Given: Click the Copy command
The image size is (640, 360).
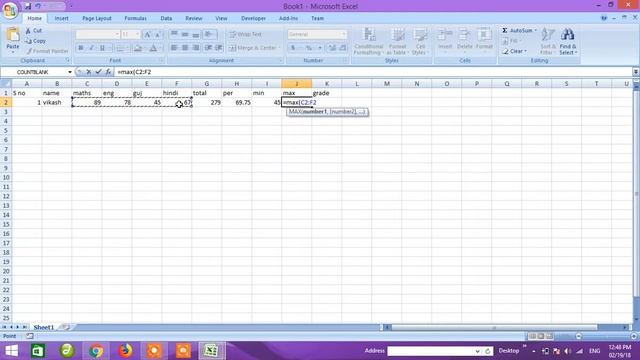Looking at the screenshot, I should coord(35,41).
